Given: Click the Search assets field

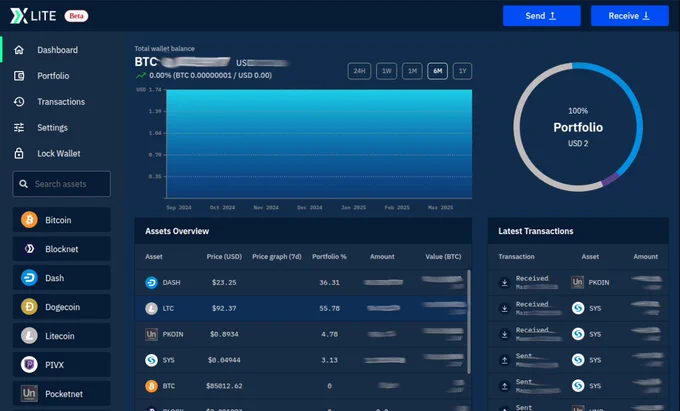Looking at the screenshot, I should point(62,184).
